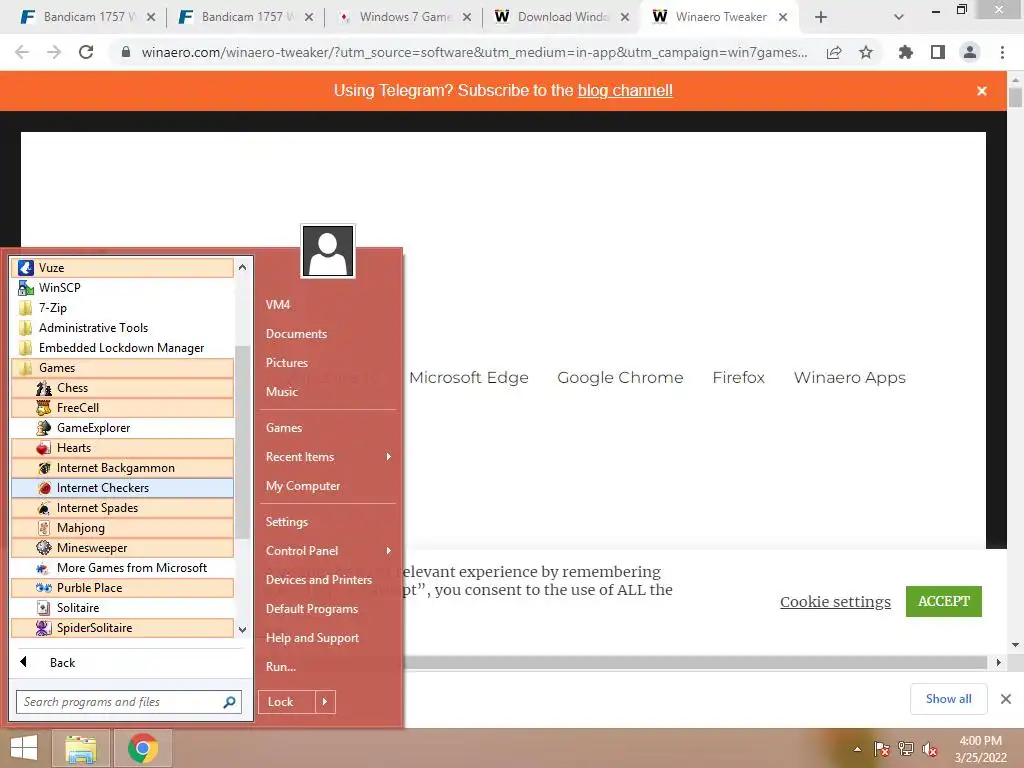
Task: Launch Chess game
Action: point(122,388)
